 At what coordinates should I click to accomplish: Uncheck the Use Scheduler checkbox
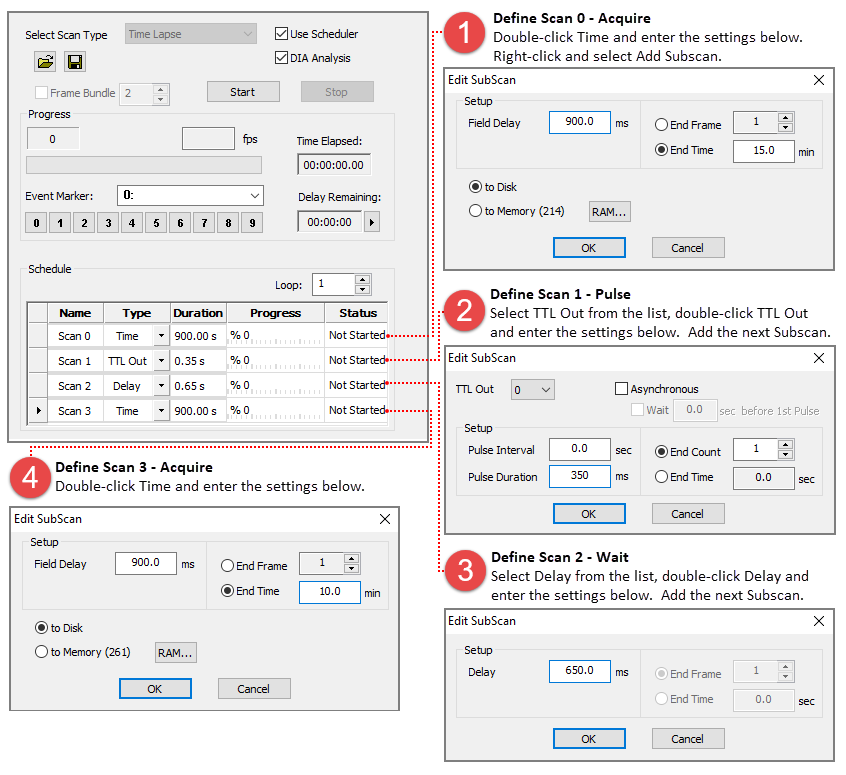(282, 34)
